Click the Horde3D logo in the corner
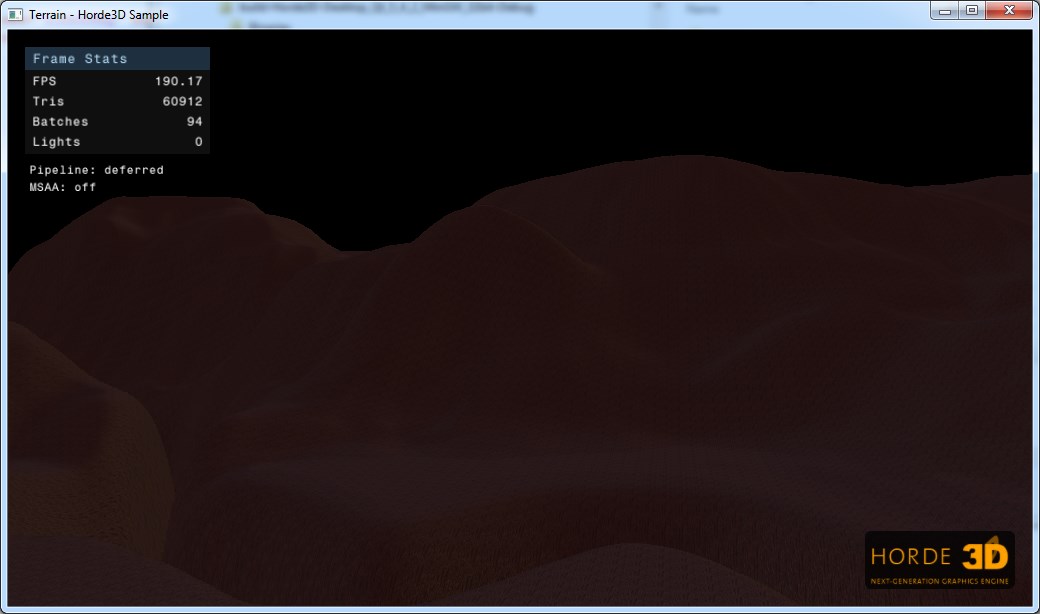 click(940, 560)
